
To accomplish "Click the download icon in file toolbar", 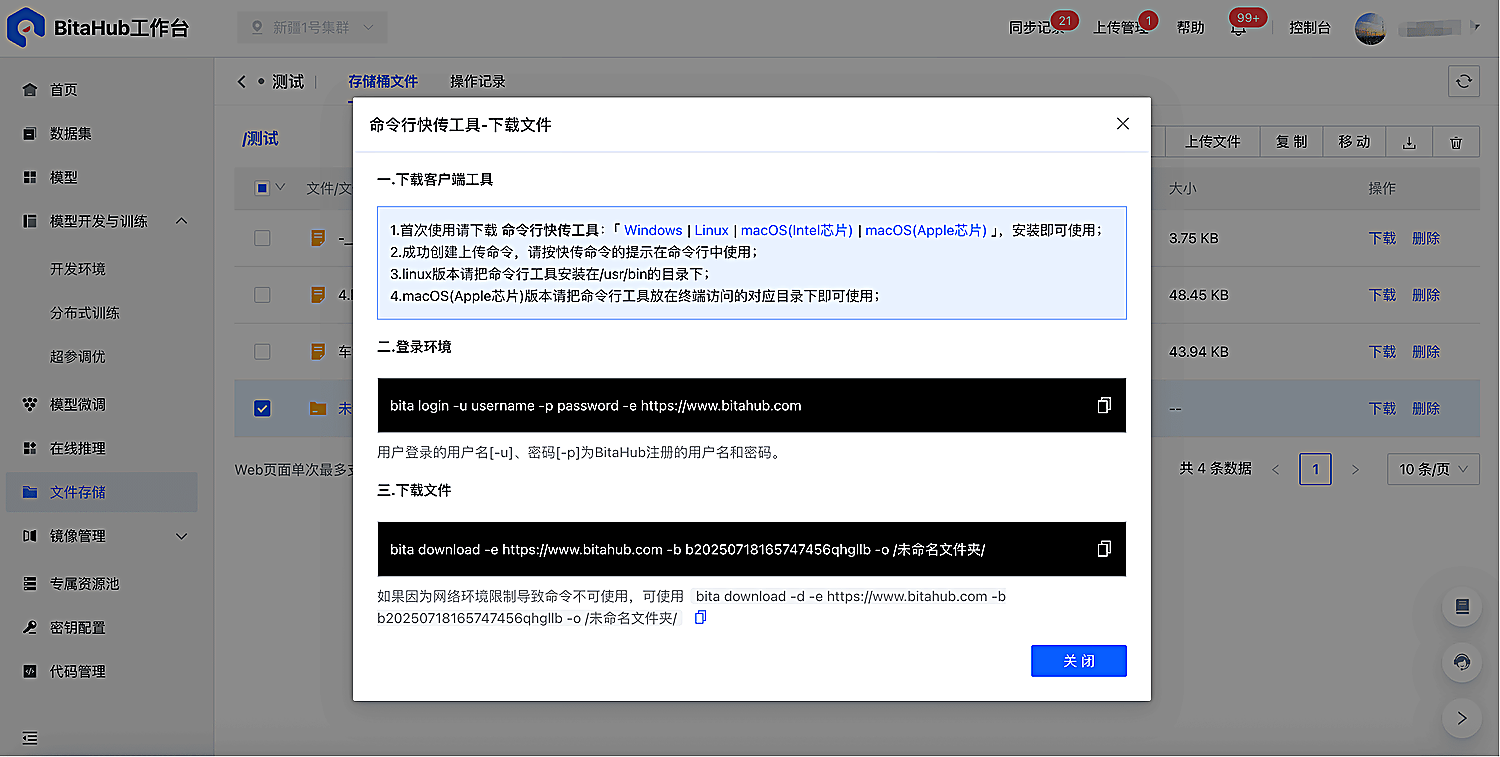I will coord(1410,142).
